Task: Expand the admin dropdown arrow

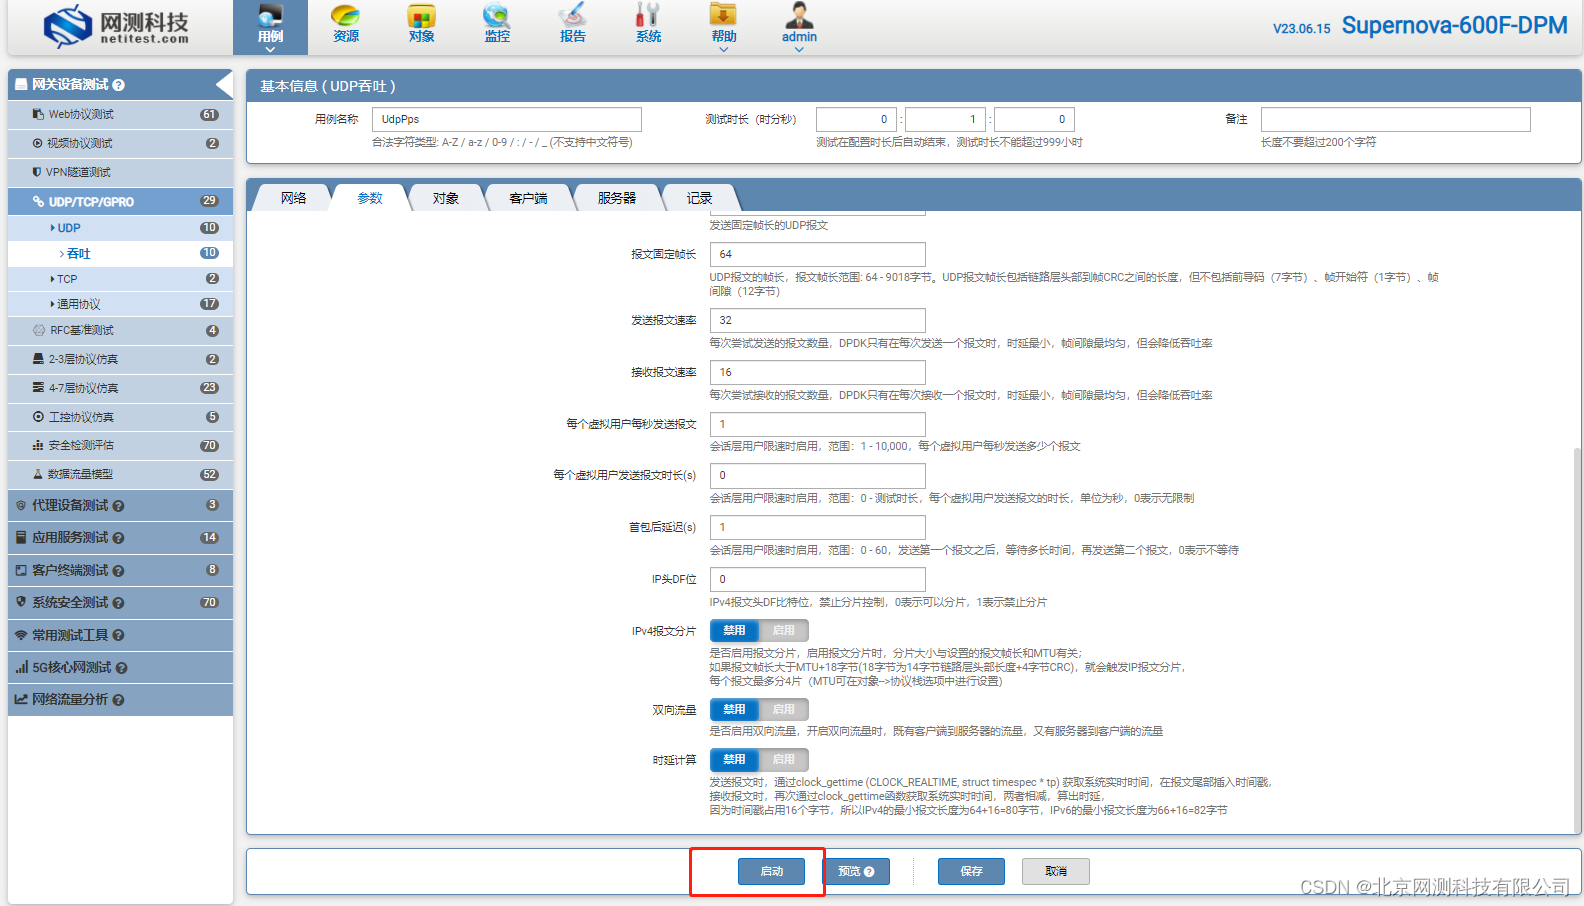Action: click(799, 50)
